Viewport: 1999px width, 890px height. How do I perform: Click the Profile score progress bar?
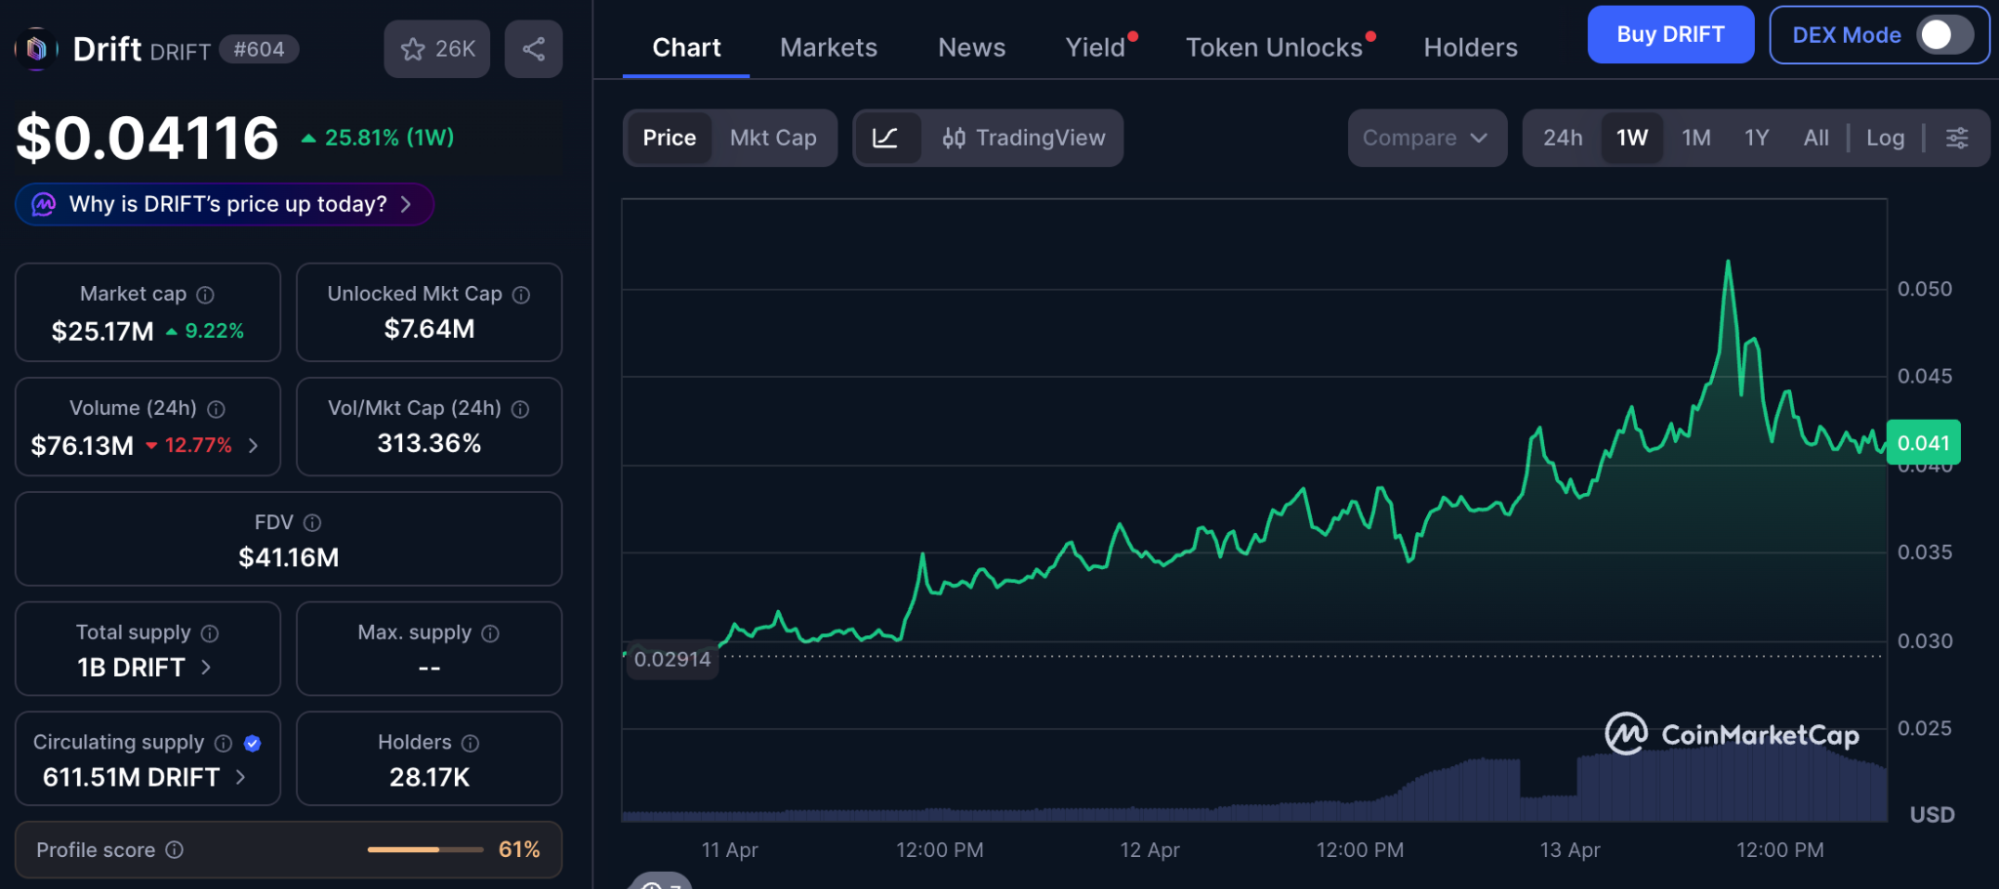click(x=425, y=850)
